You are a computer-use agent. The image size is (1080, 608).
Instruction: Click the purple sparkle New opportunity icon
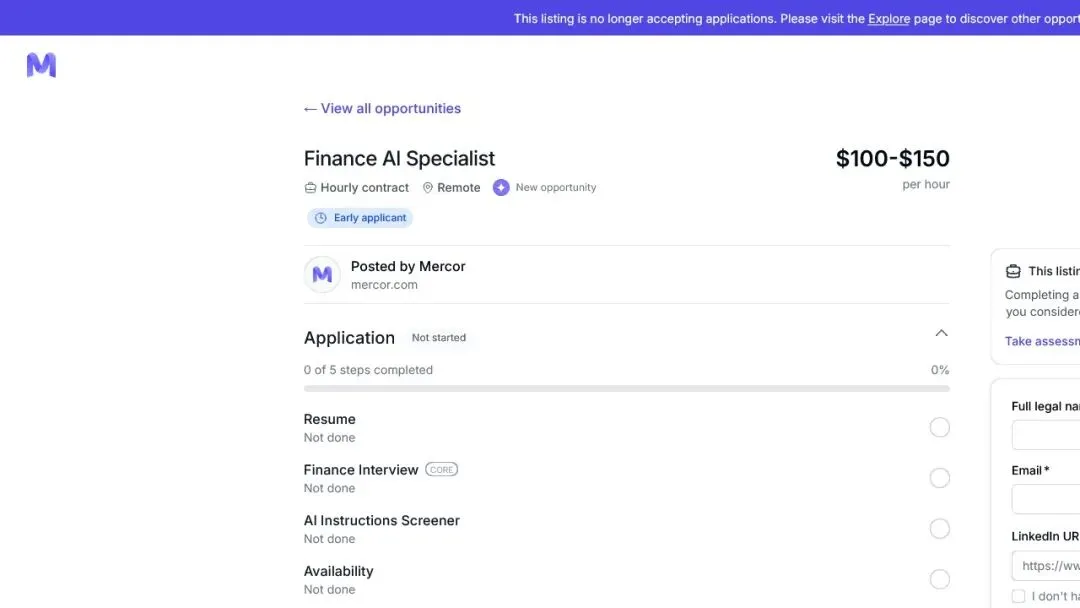tap(501, 187)
